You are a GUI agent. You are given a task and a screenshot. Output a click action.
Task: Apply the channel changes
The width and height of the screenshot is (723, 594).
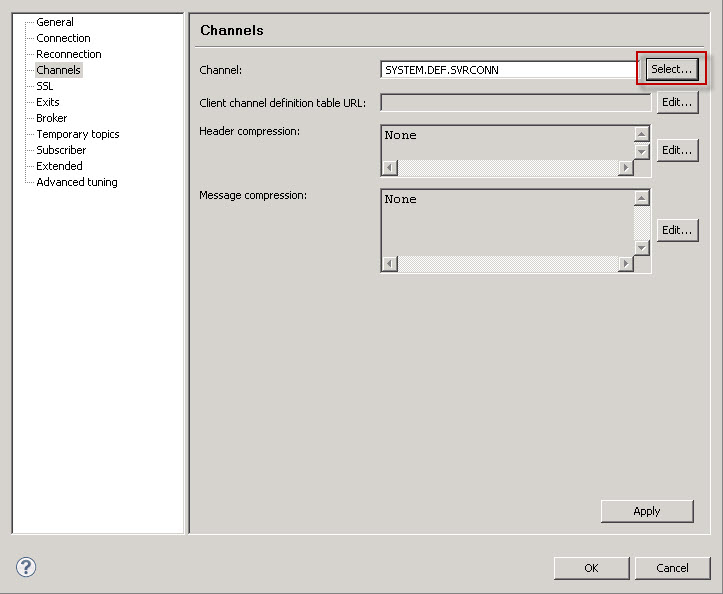tap(647, 511)
